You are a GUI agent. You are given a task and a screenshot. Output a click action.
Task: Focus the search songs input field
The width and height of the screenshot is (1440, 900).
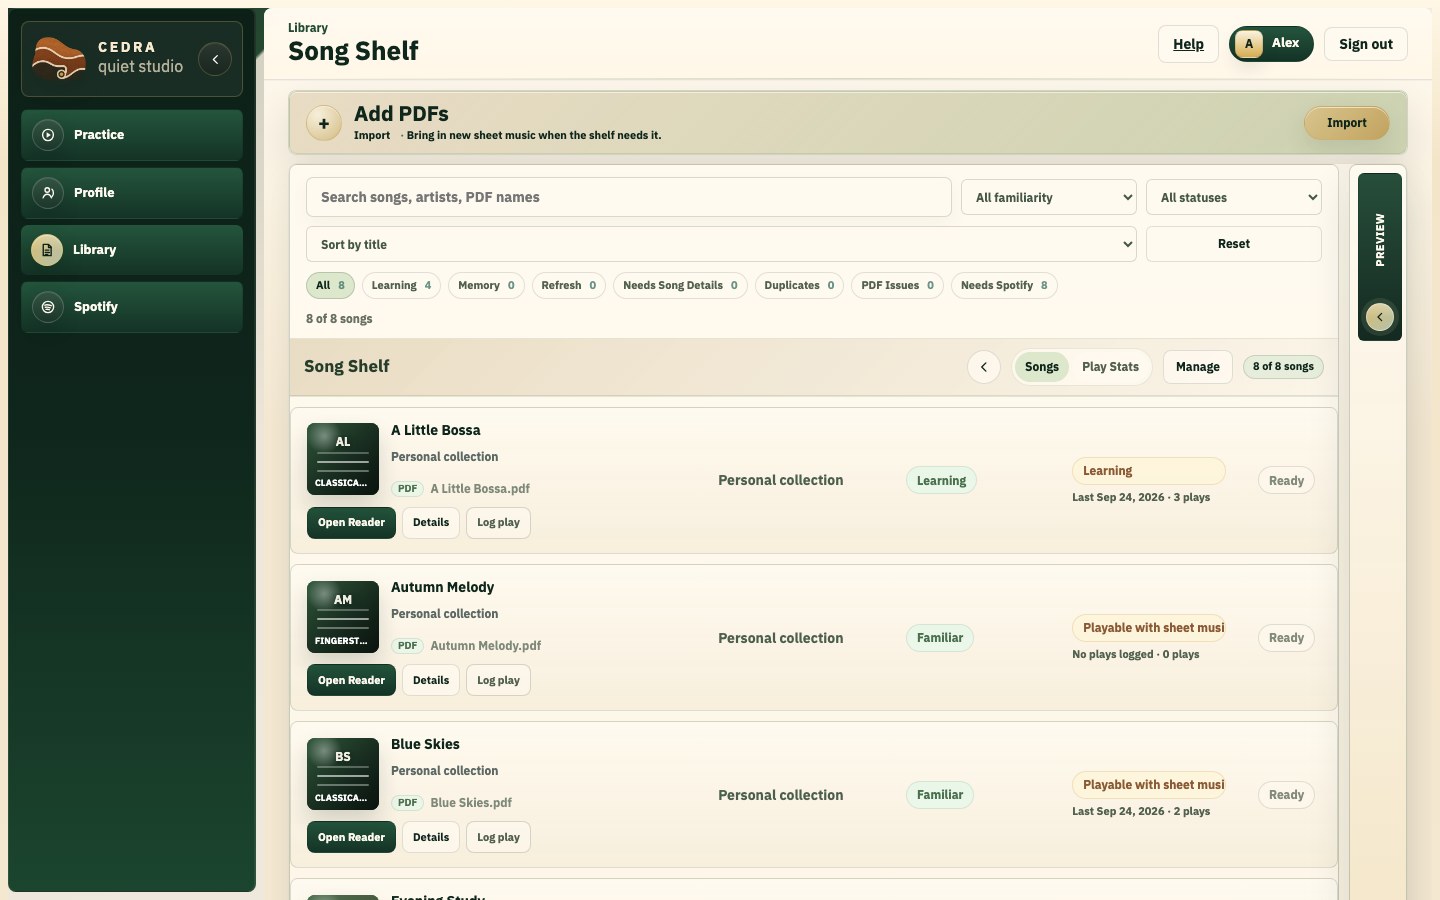point(629,197)
